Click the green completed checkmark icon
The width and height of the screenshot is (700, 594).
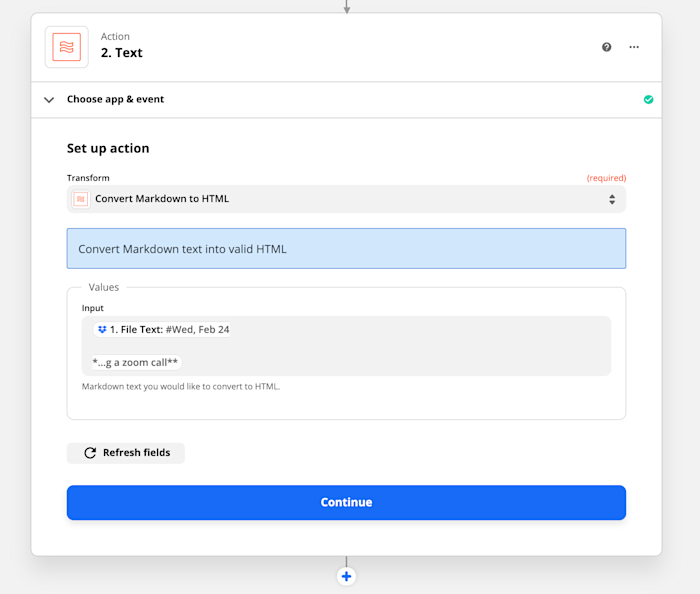[x=649, y=100]
